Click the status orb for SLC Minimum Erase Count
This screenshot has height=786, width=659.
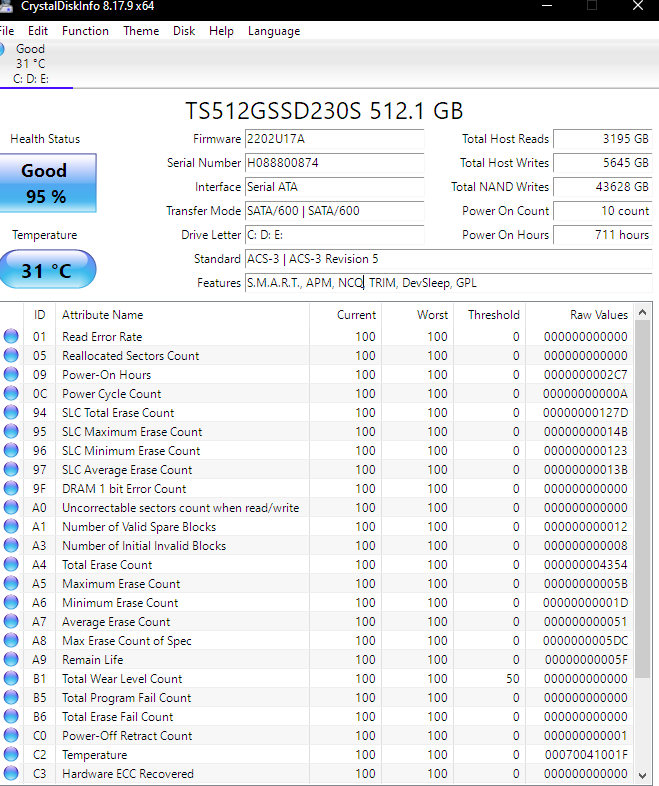coord(11,450)
